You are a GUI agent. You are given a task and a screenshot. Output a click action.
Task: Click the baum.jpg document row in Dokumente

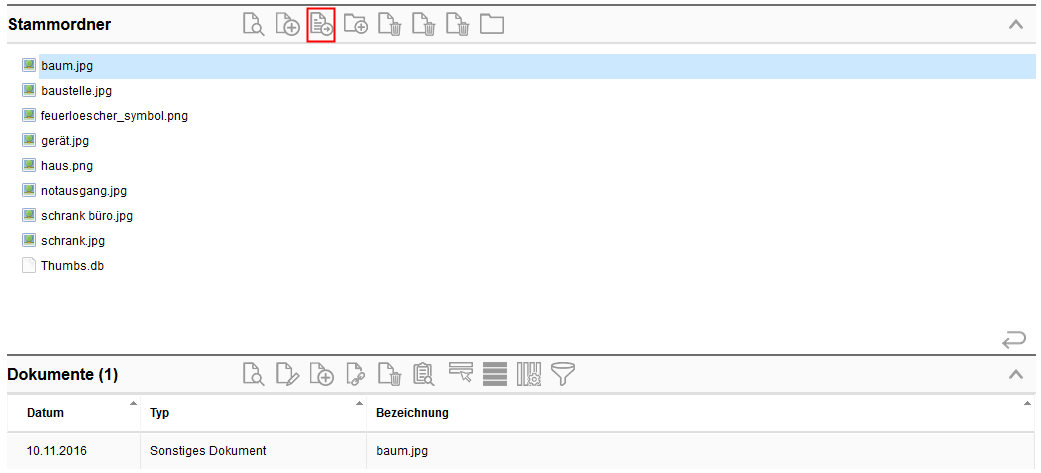click(401, 451)
